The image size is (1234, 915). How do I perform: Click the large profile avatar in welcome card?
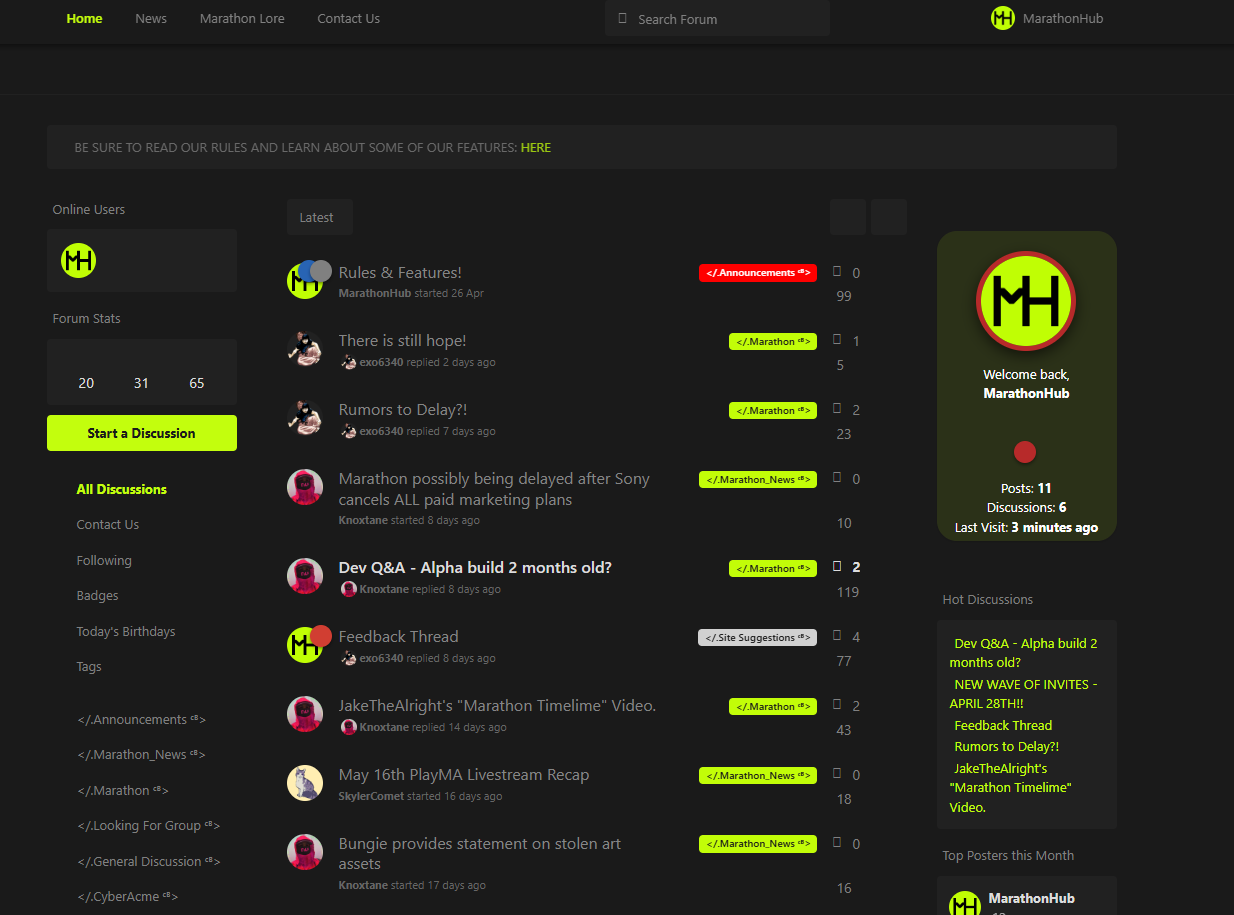click(x=1025, y=301)
